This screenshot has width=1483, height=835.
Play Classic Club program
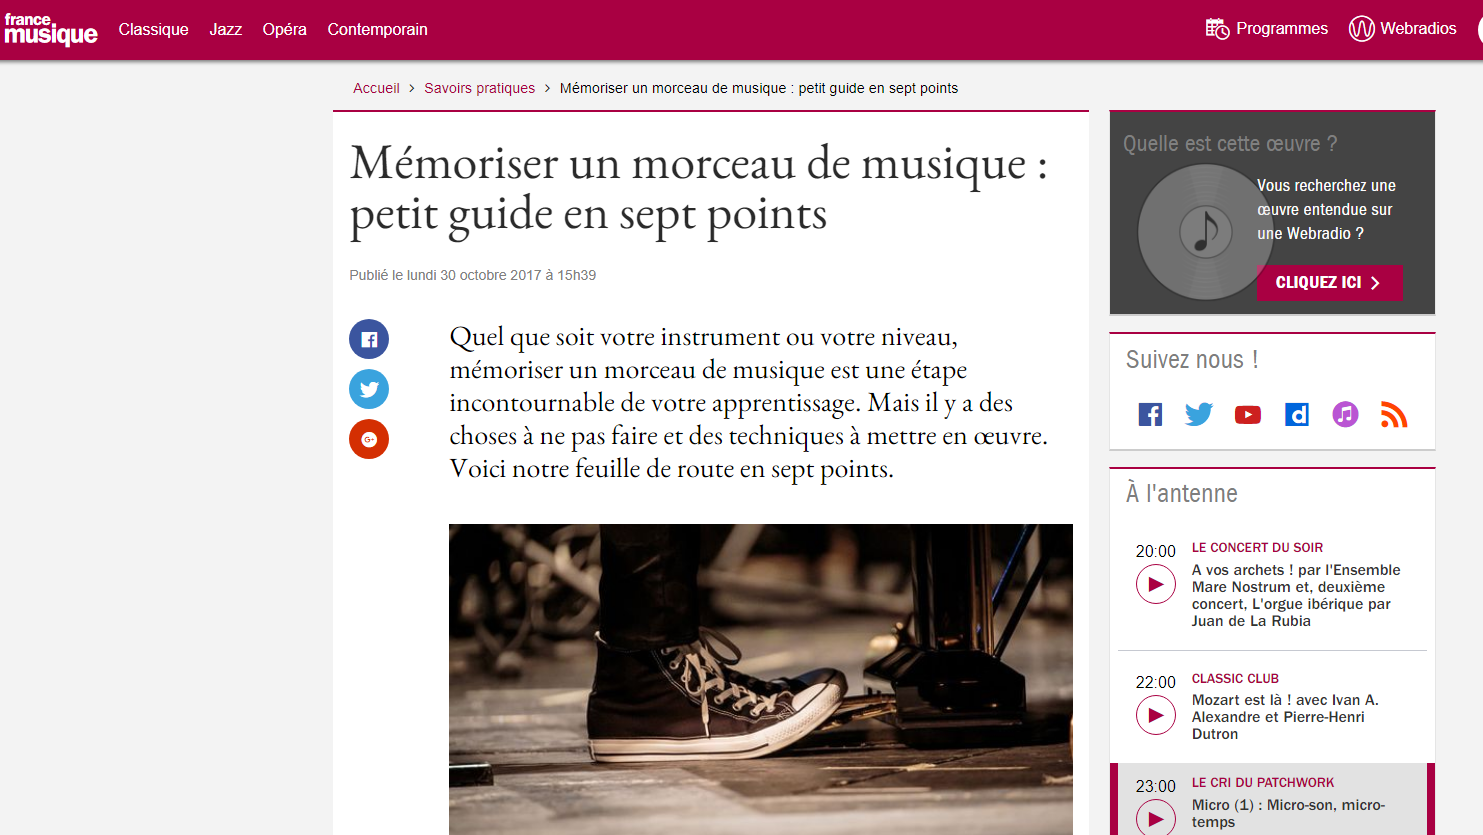(1156, 715)
